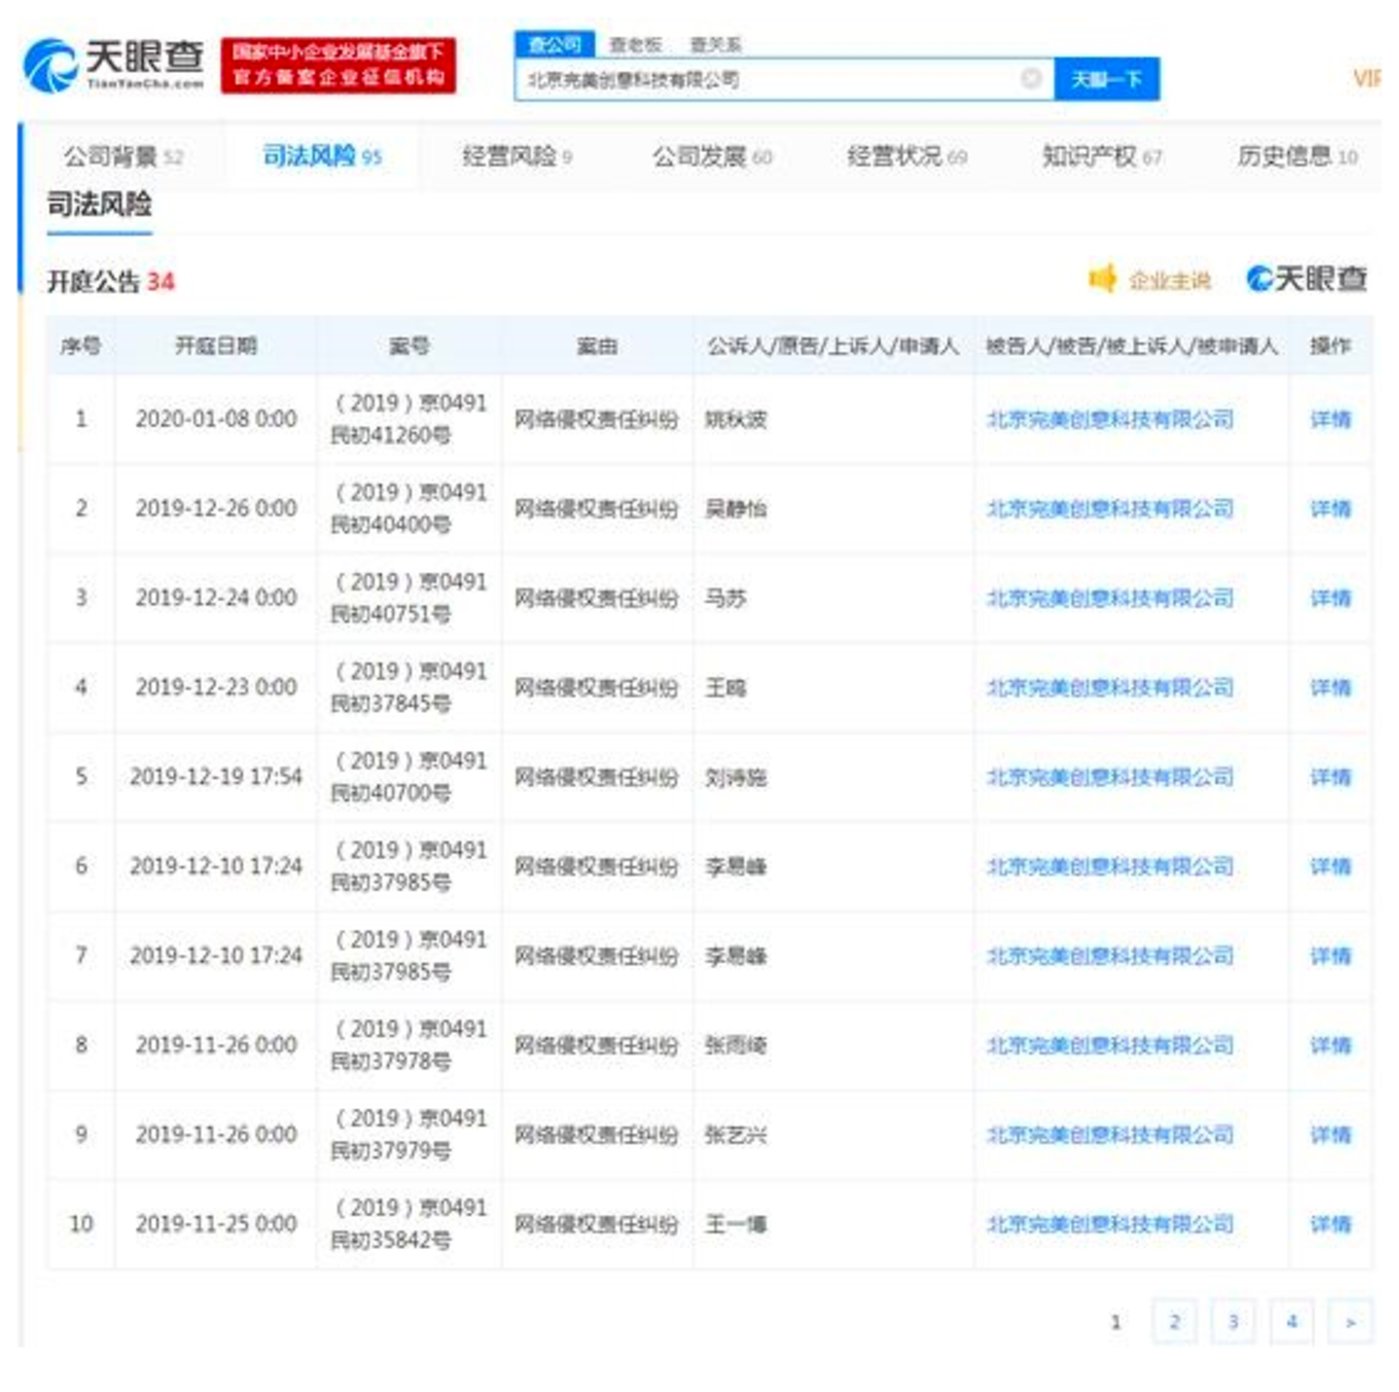Image resolution: width=1399 pixels, height=1392 pixels.
Task: Click defendant company link in row 10
Action: pos(1110,1224)
